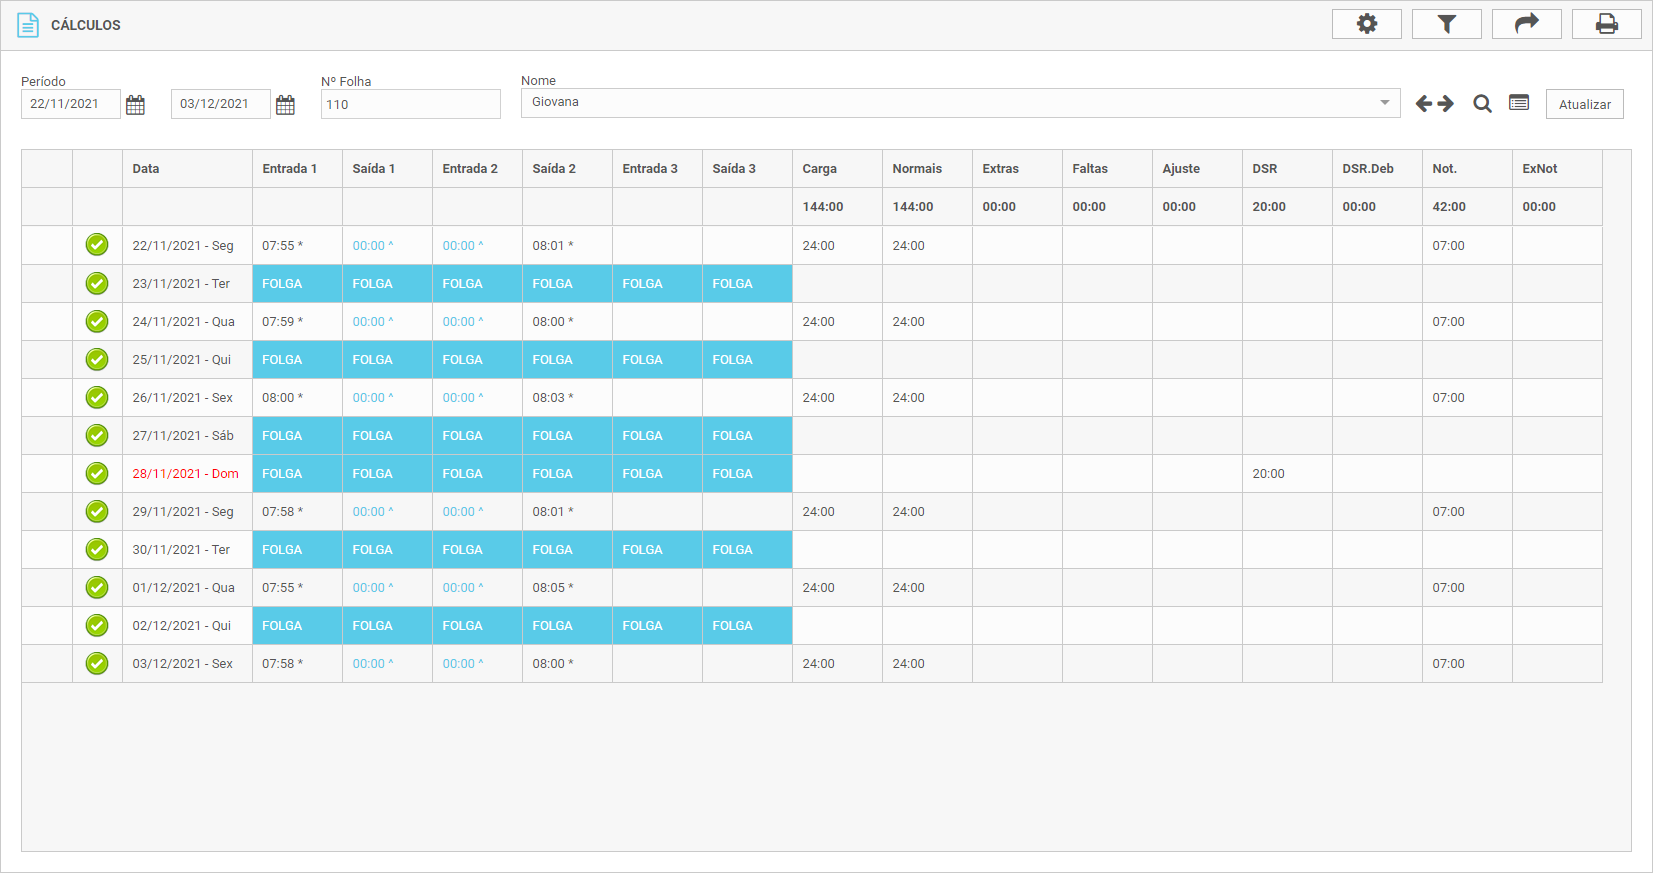Image resolution: width=1653 pixels, height=873 pixels.
Task: Click the filter funnel icon
Action: pyautogui.click(x=1446, y=24)
